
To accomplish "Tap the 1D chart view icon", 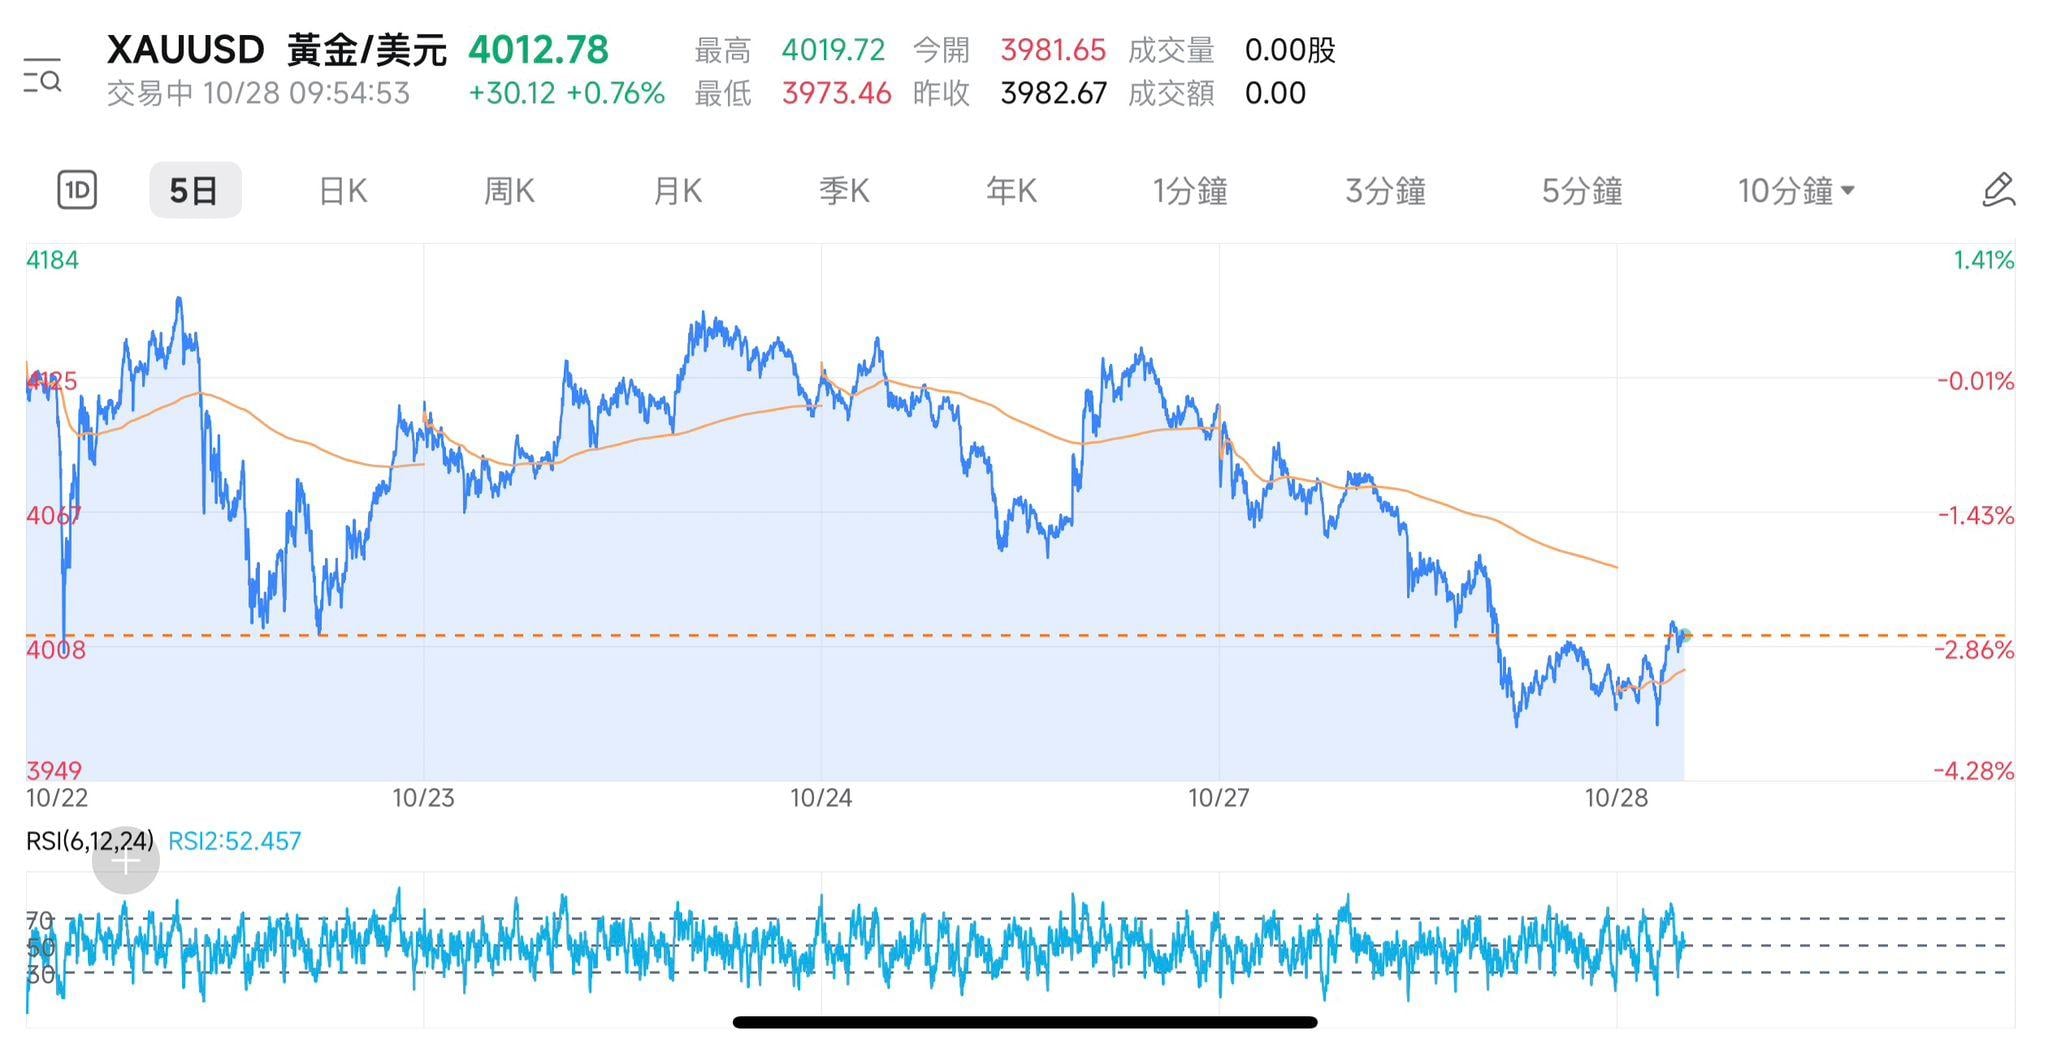I will coord(77,190).
